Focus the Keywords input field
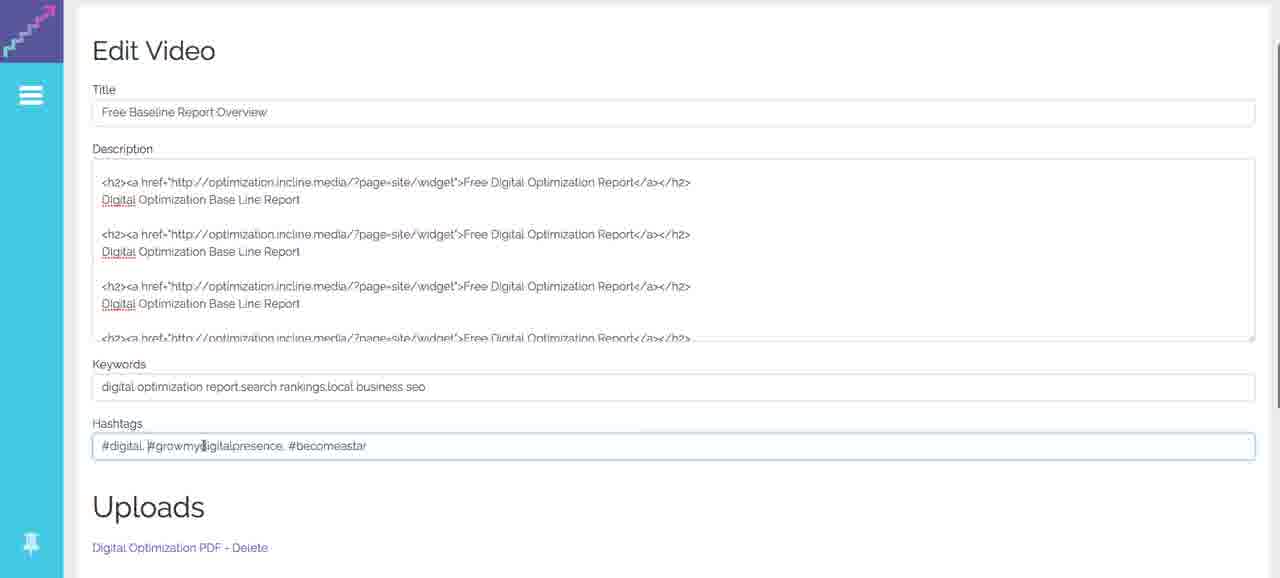This screenshot has height=578, width=1280. pyautogui.click(x=673, y=387)
